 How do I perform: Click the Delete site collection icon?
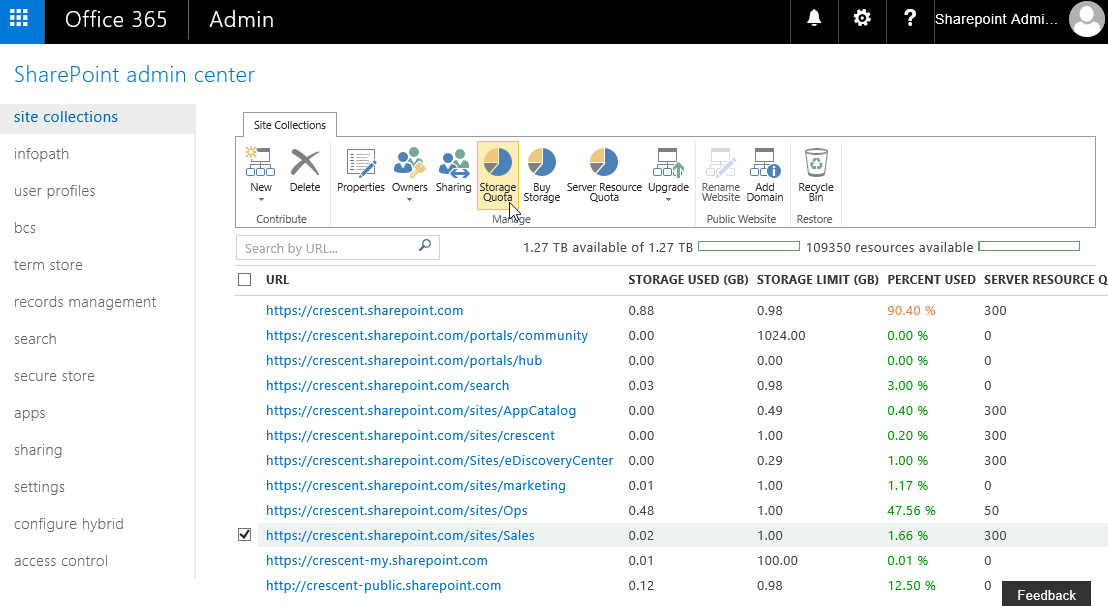(305, 170)
